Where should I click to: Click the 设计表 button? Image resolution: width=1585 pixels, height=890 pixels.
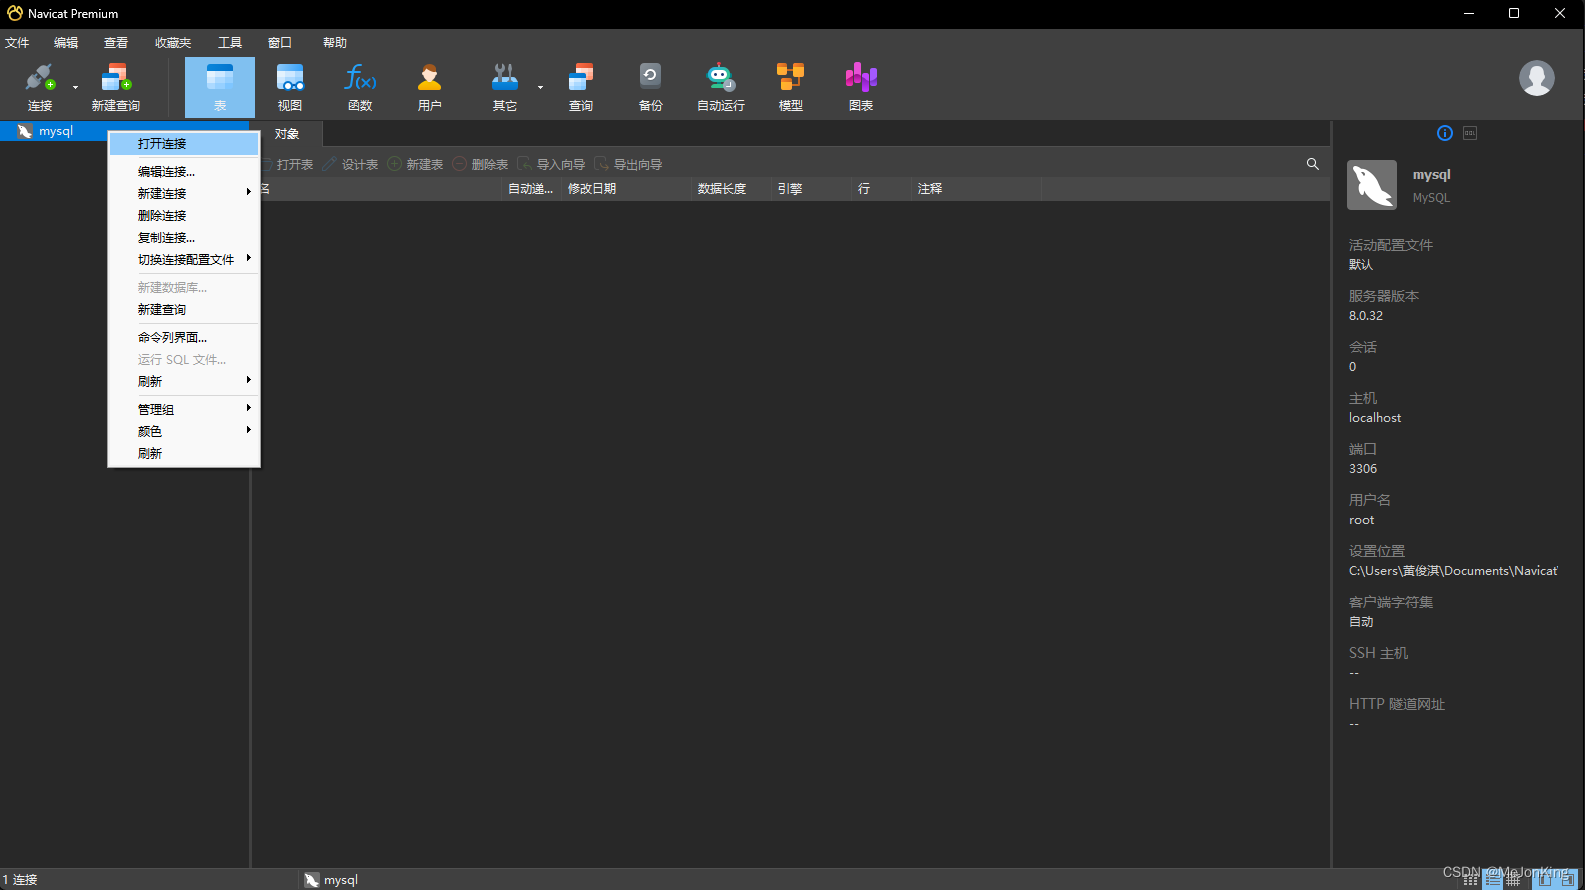pyautogui.click(x=351, y=164)
